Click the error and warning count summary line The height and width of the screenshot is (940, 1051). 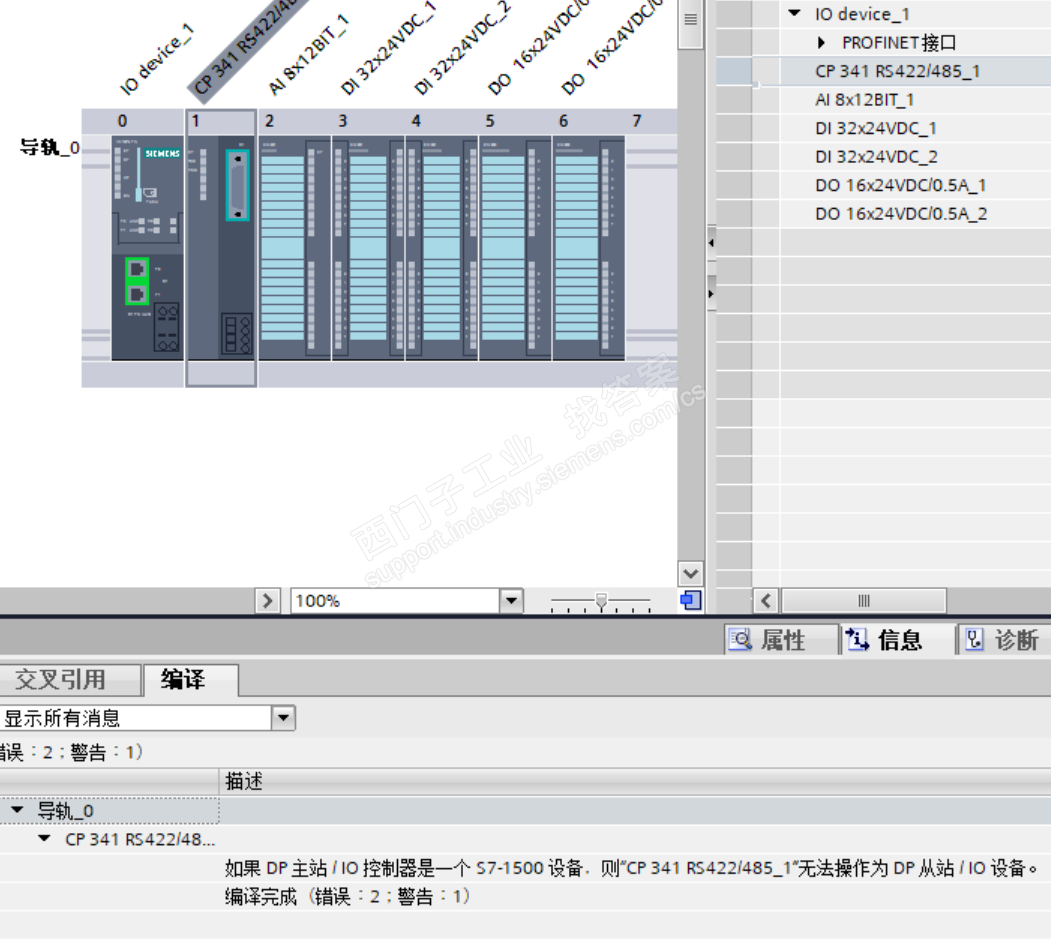tap(70, 752)
